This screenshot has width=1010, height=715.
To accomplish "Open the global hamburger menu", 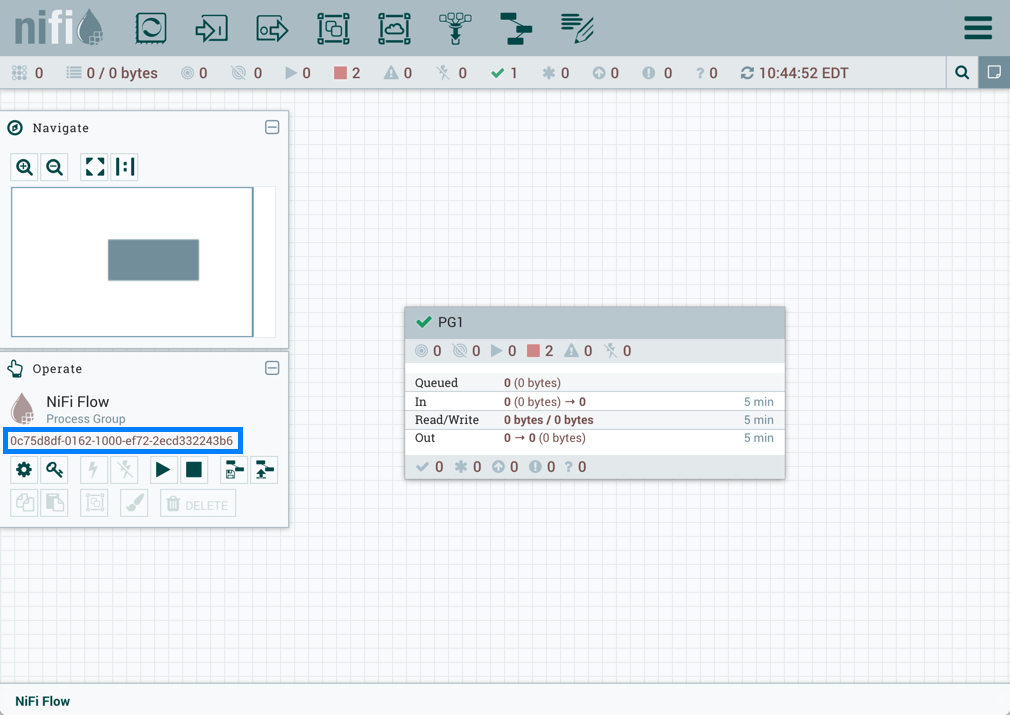I will [x=977, y=28].
